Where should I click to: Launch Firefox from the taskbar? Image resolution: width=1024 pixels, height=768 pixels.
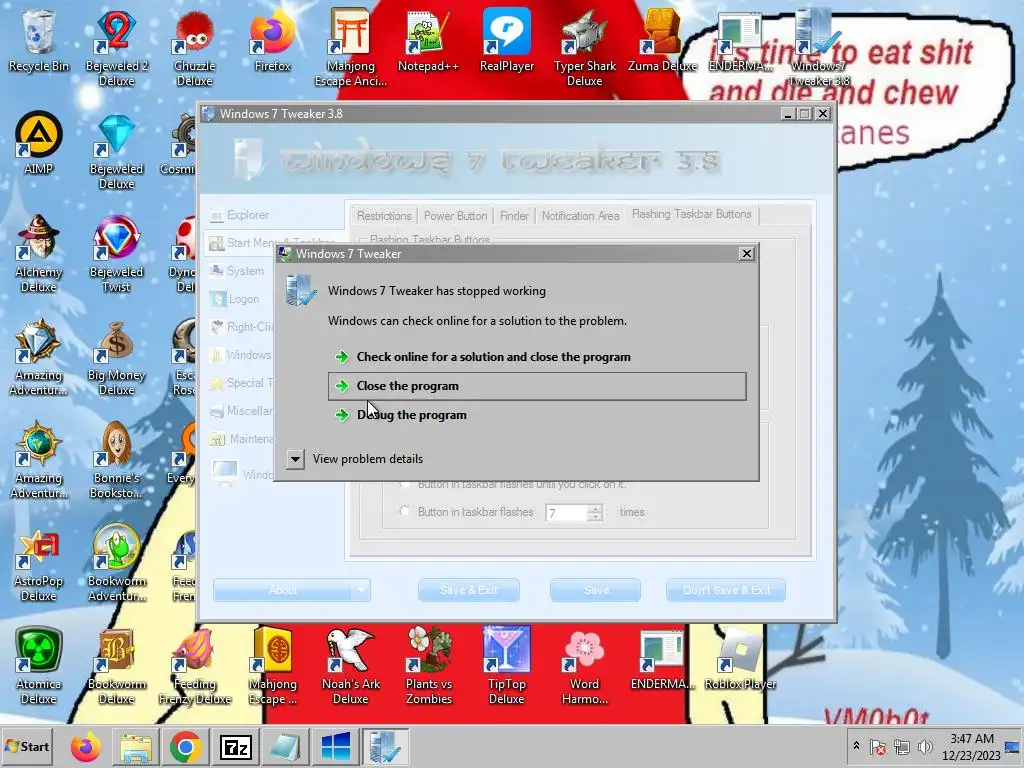86,747
